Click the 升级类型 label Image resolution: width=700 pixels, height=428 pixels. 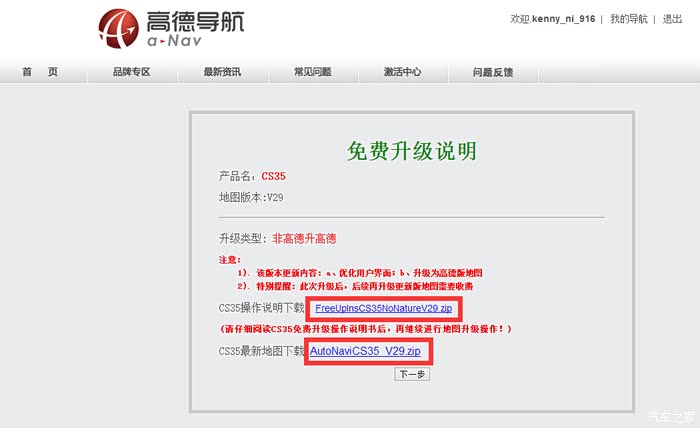point(243,238)
